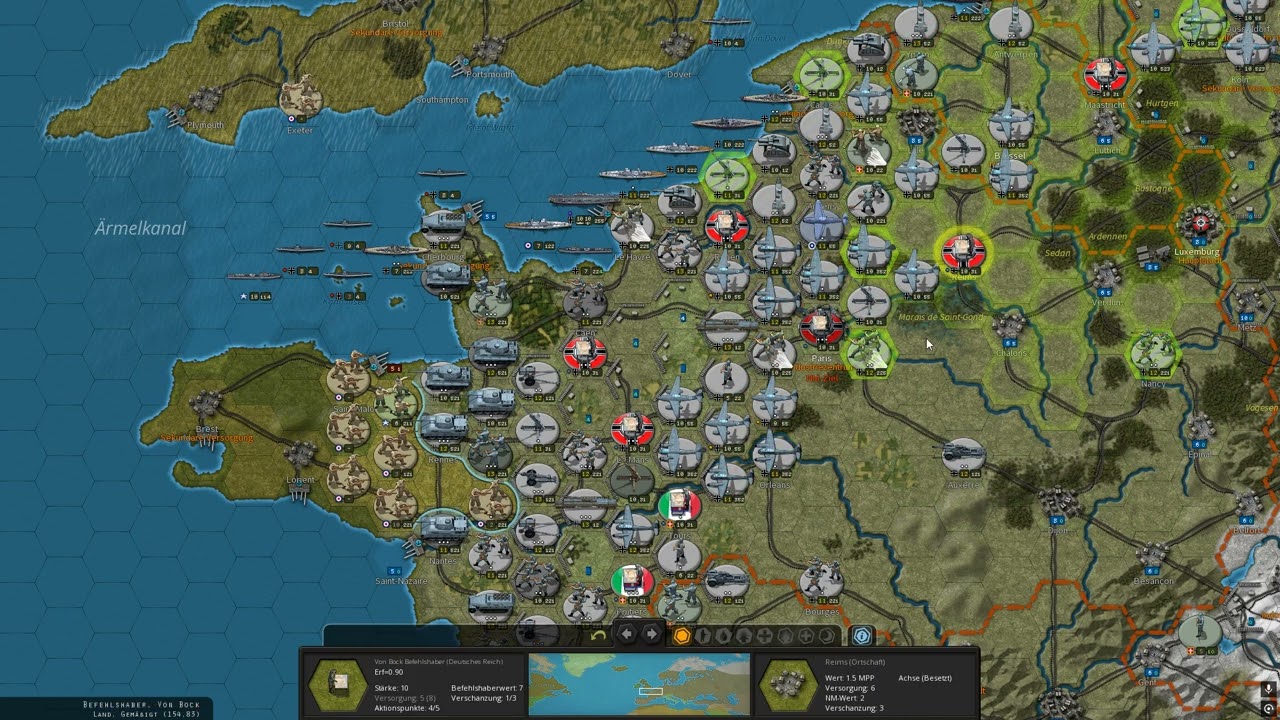
Task: Click the Southampton map label
Action: pos(442,100)
